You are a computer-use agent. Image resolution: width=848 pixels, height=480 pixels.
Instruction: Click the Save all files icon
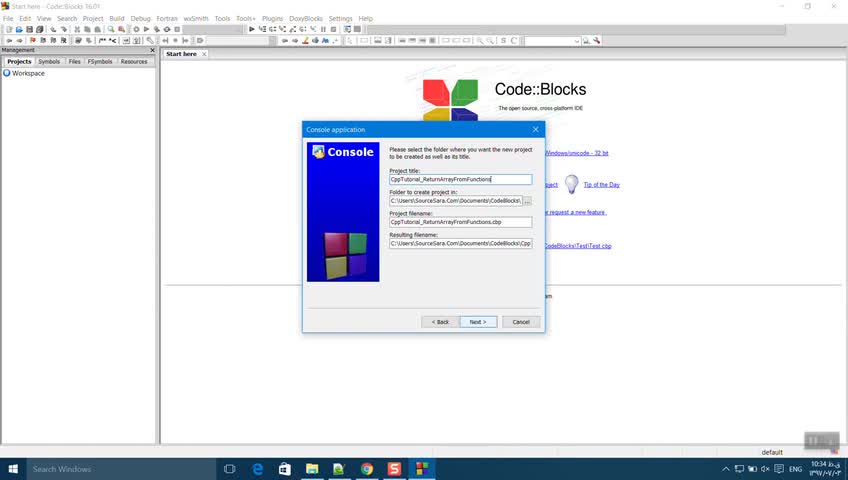39,29
